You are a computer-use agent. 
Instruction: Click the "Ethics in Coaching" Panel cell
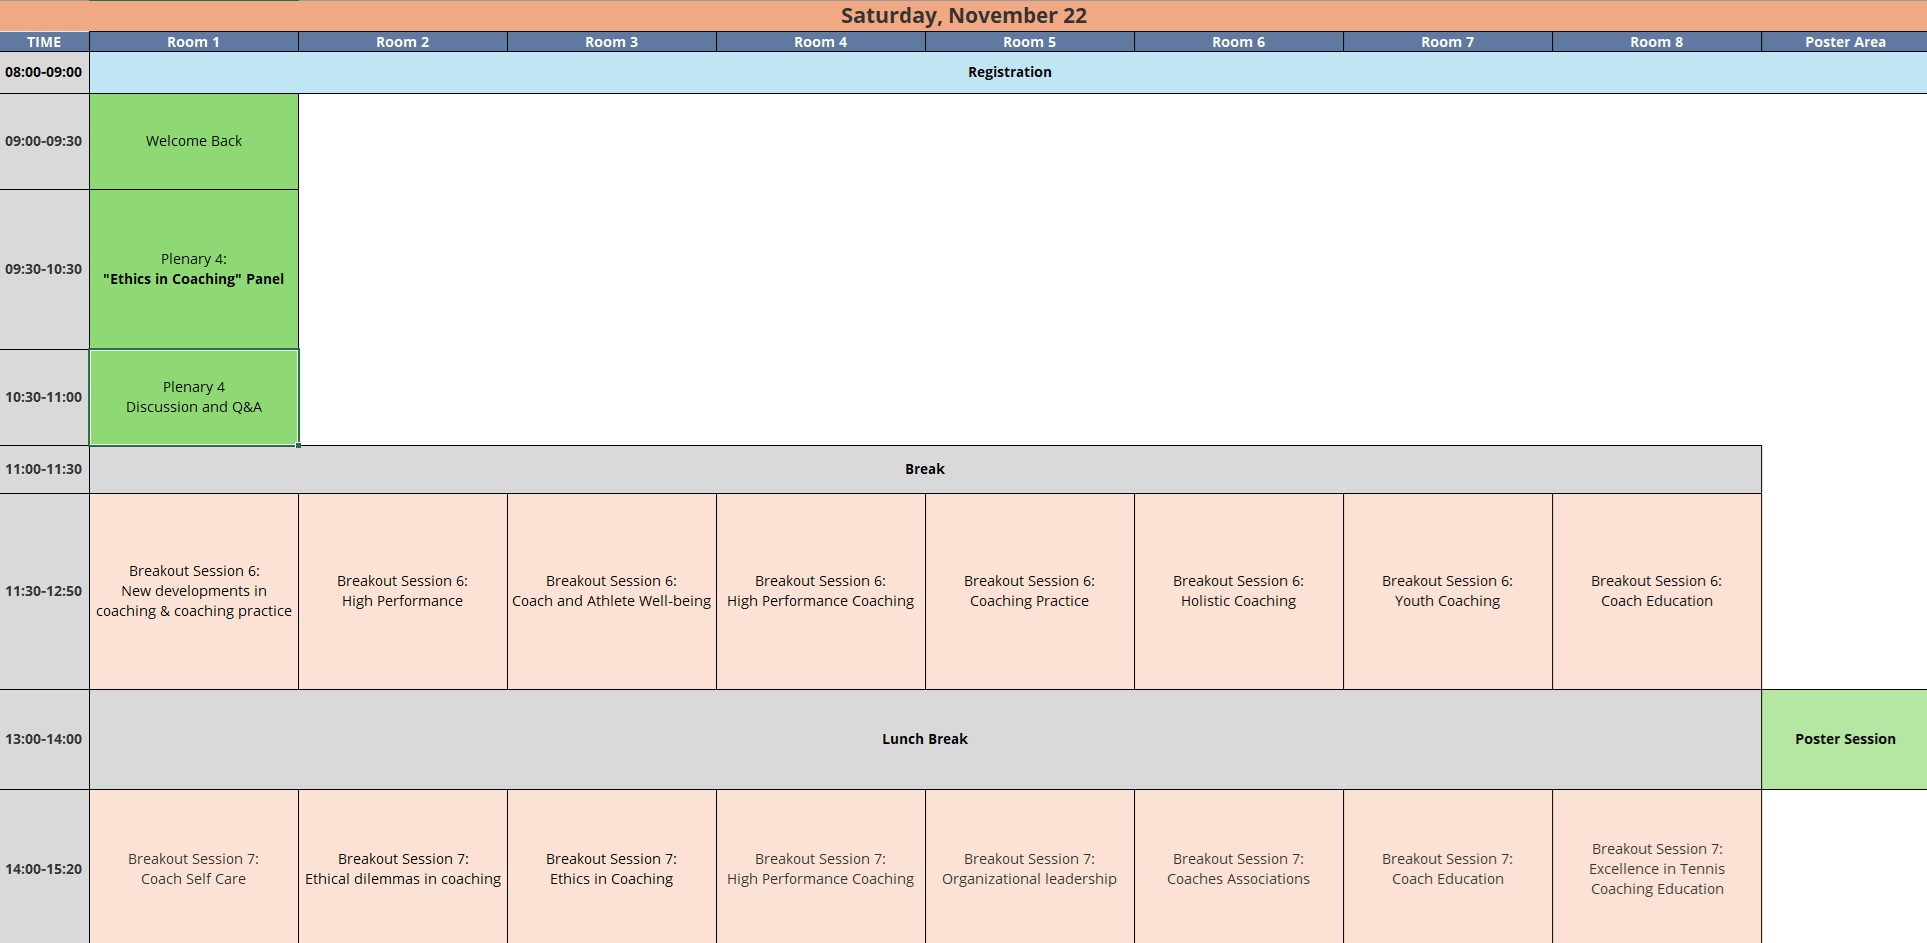click(x=194, y=269)
